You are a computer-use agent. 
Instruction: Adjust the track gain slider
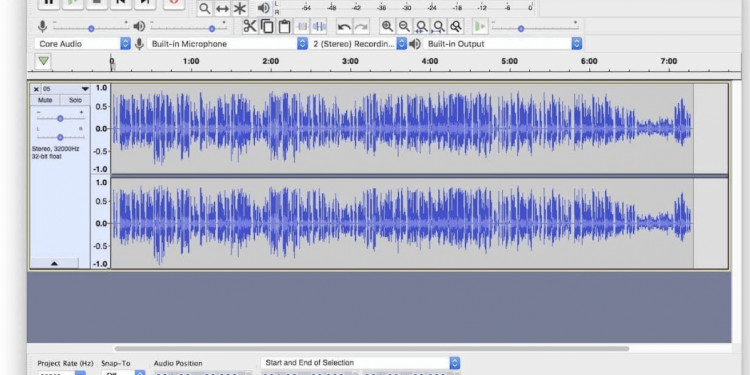click(x=60, y=118)
